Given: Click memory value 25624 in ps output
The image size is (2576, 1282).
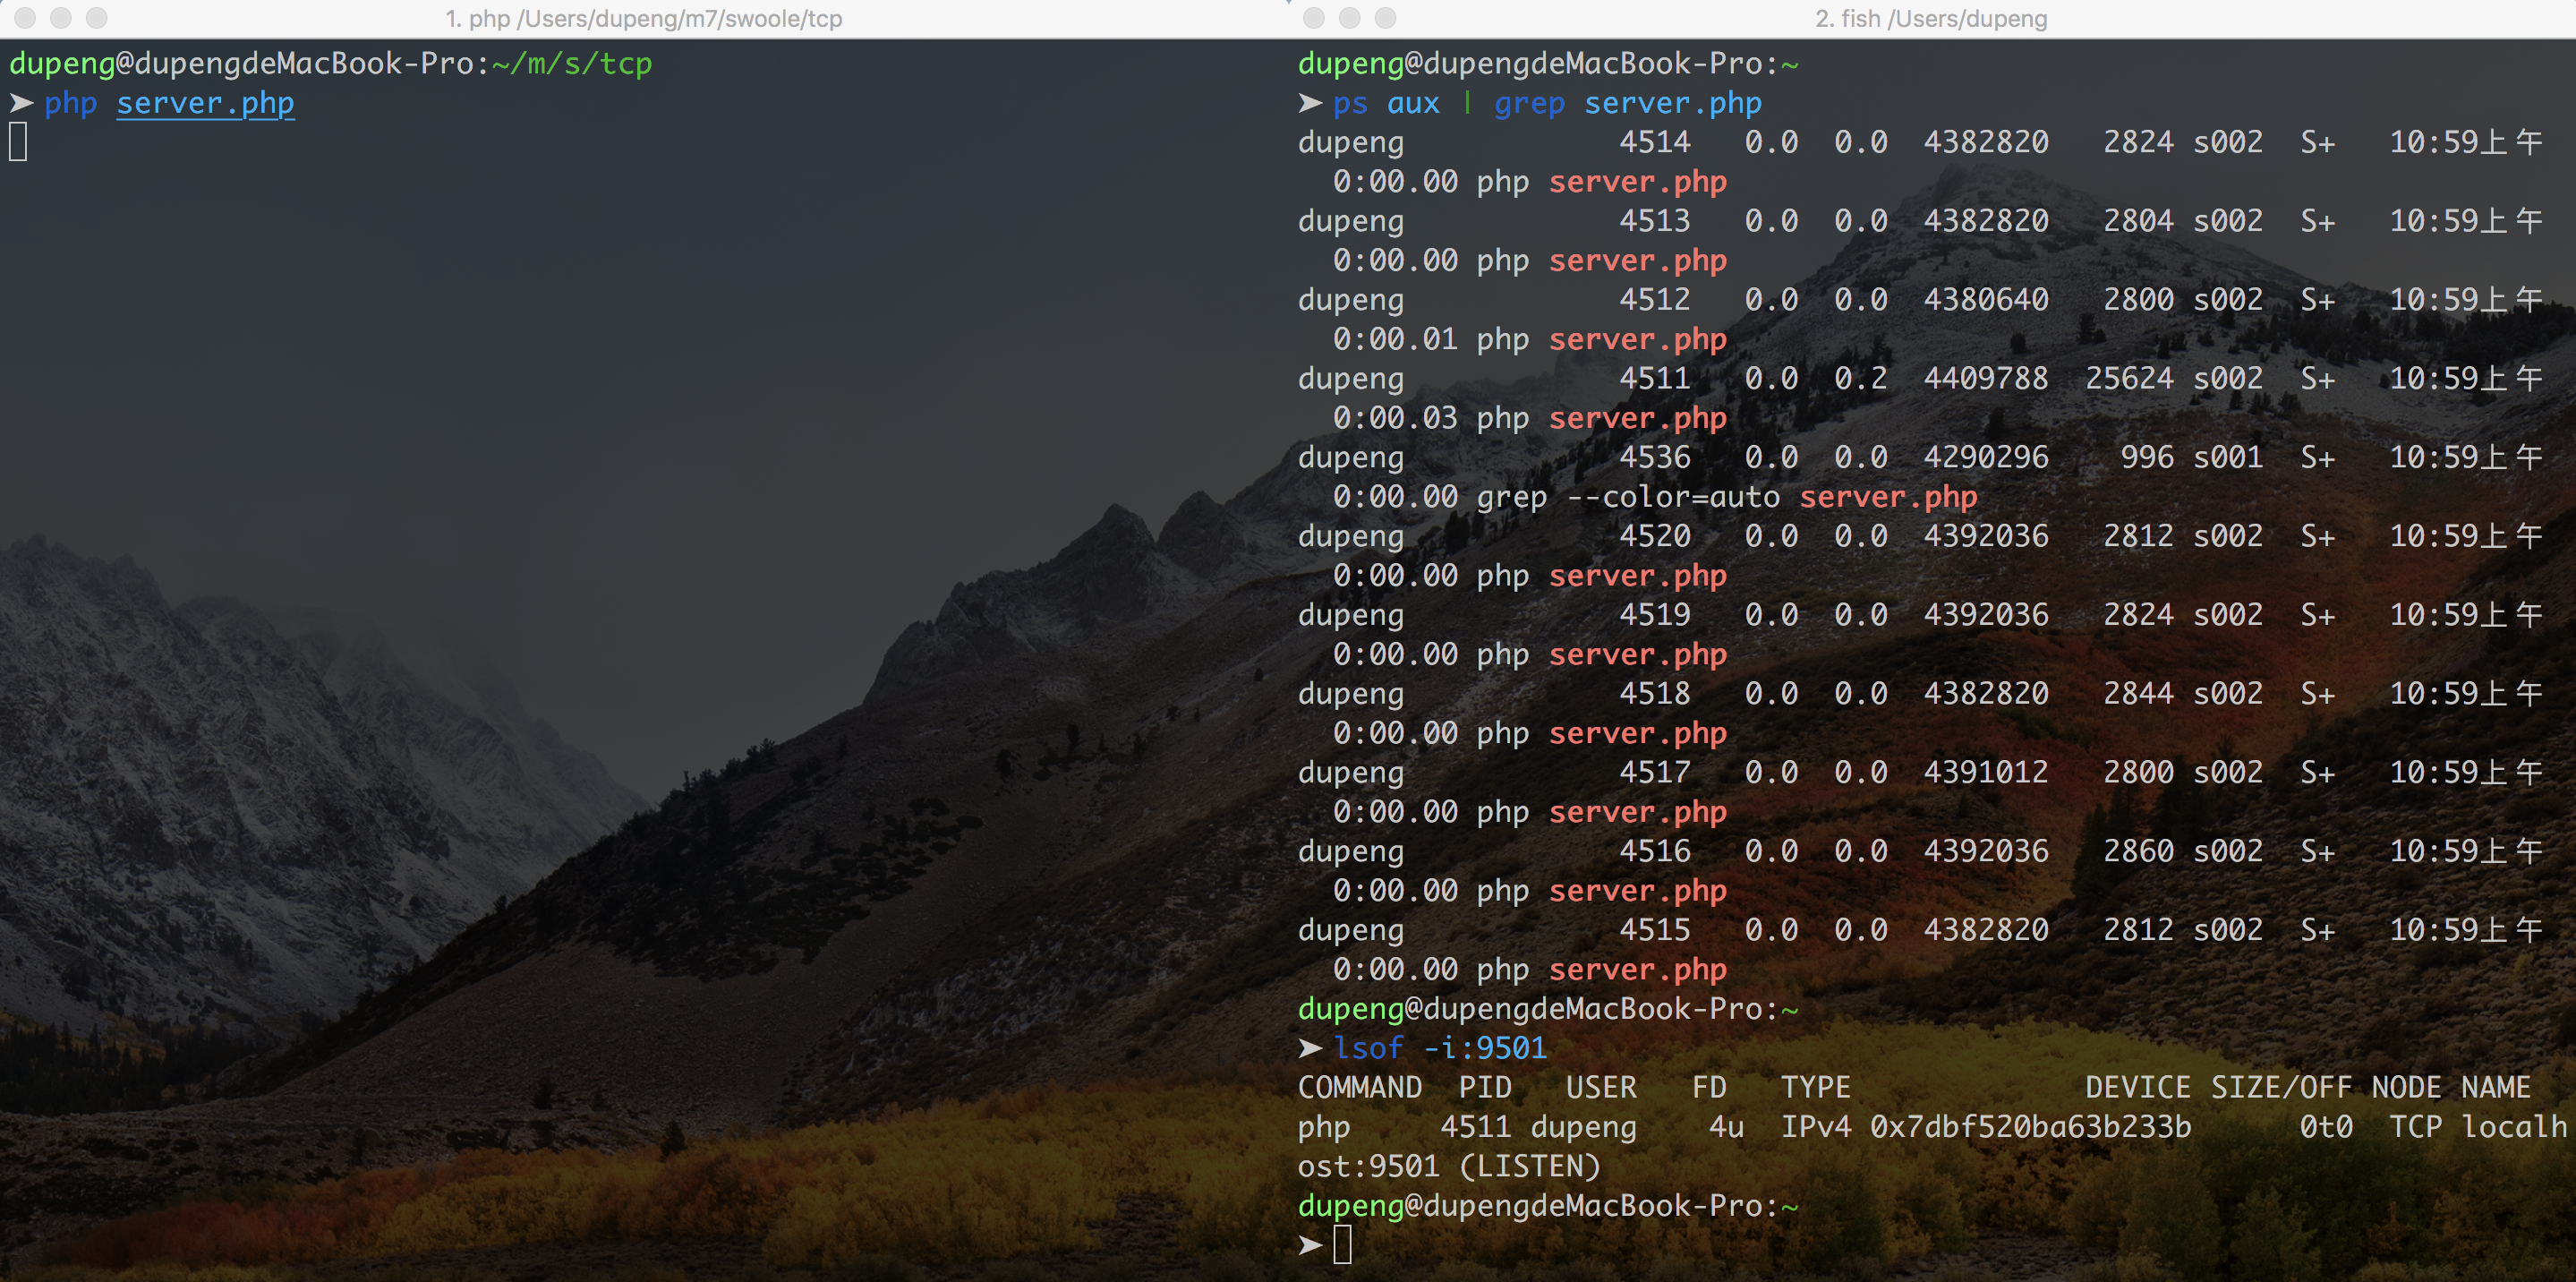Looking at the screenshot, I should pos(2129,379).
